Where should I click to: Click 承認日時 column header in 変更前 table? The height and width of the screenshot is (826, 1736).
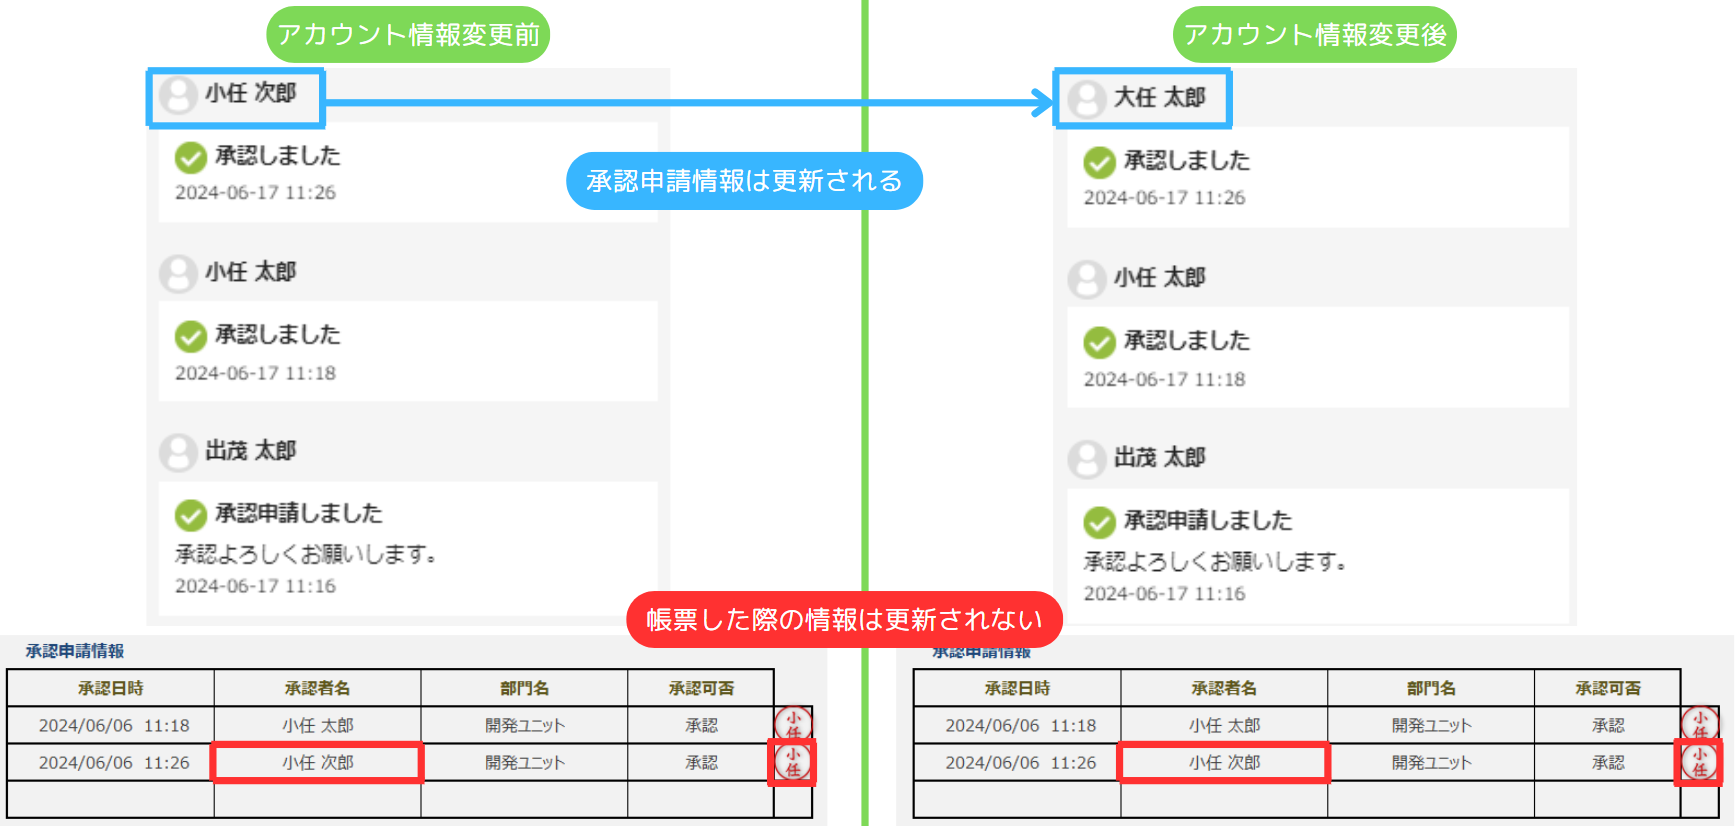click(111, 688)
